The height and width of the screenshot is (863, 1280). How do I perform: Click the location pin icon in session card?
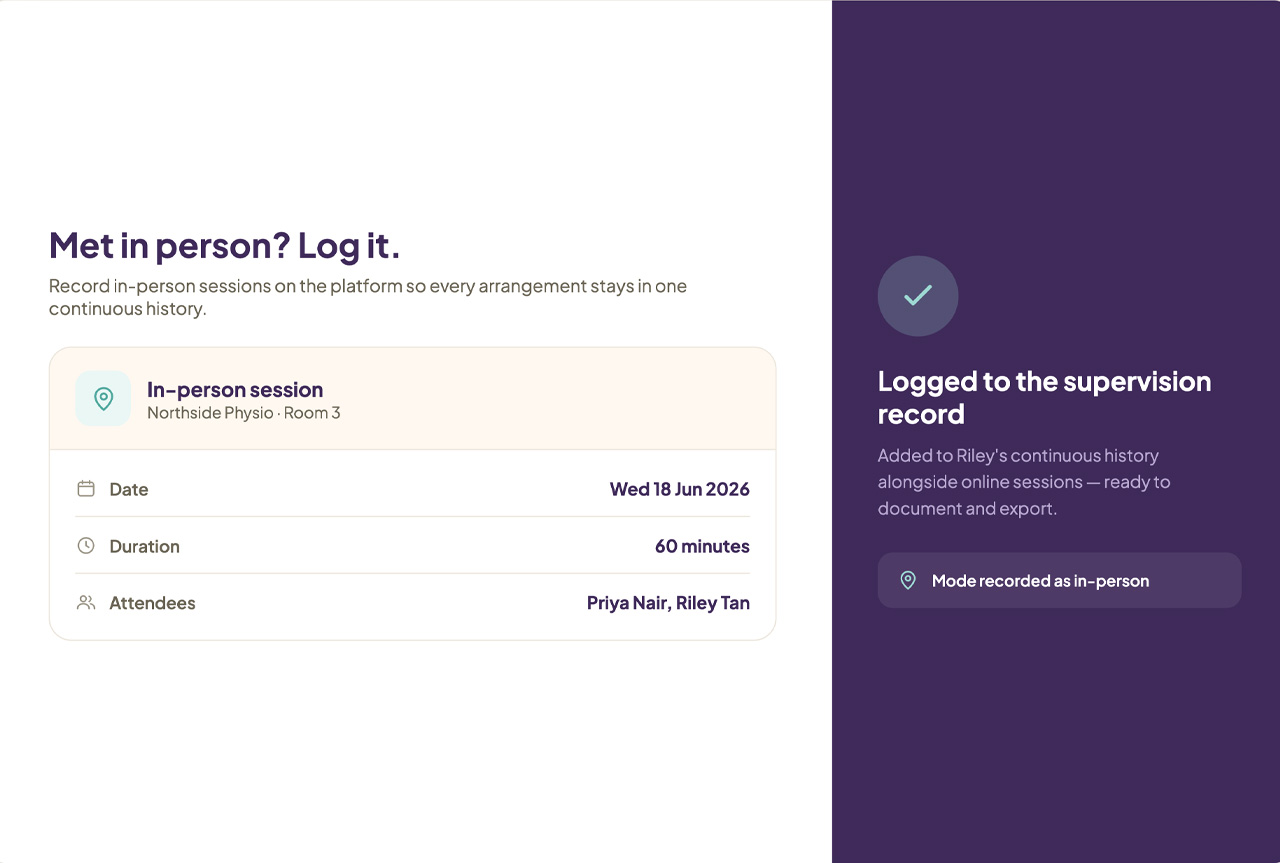[103, 398]
